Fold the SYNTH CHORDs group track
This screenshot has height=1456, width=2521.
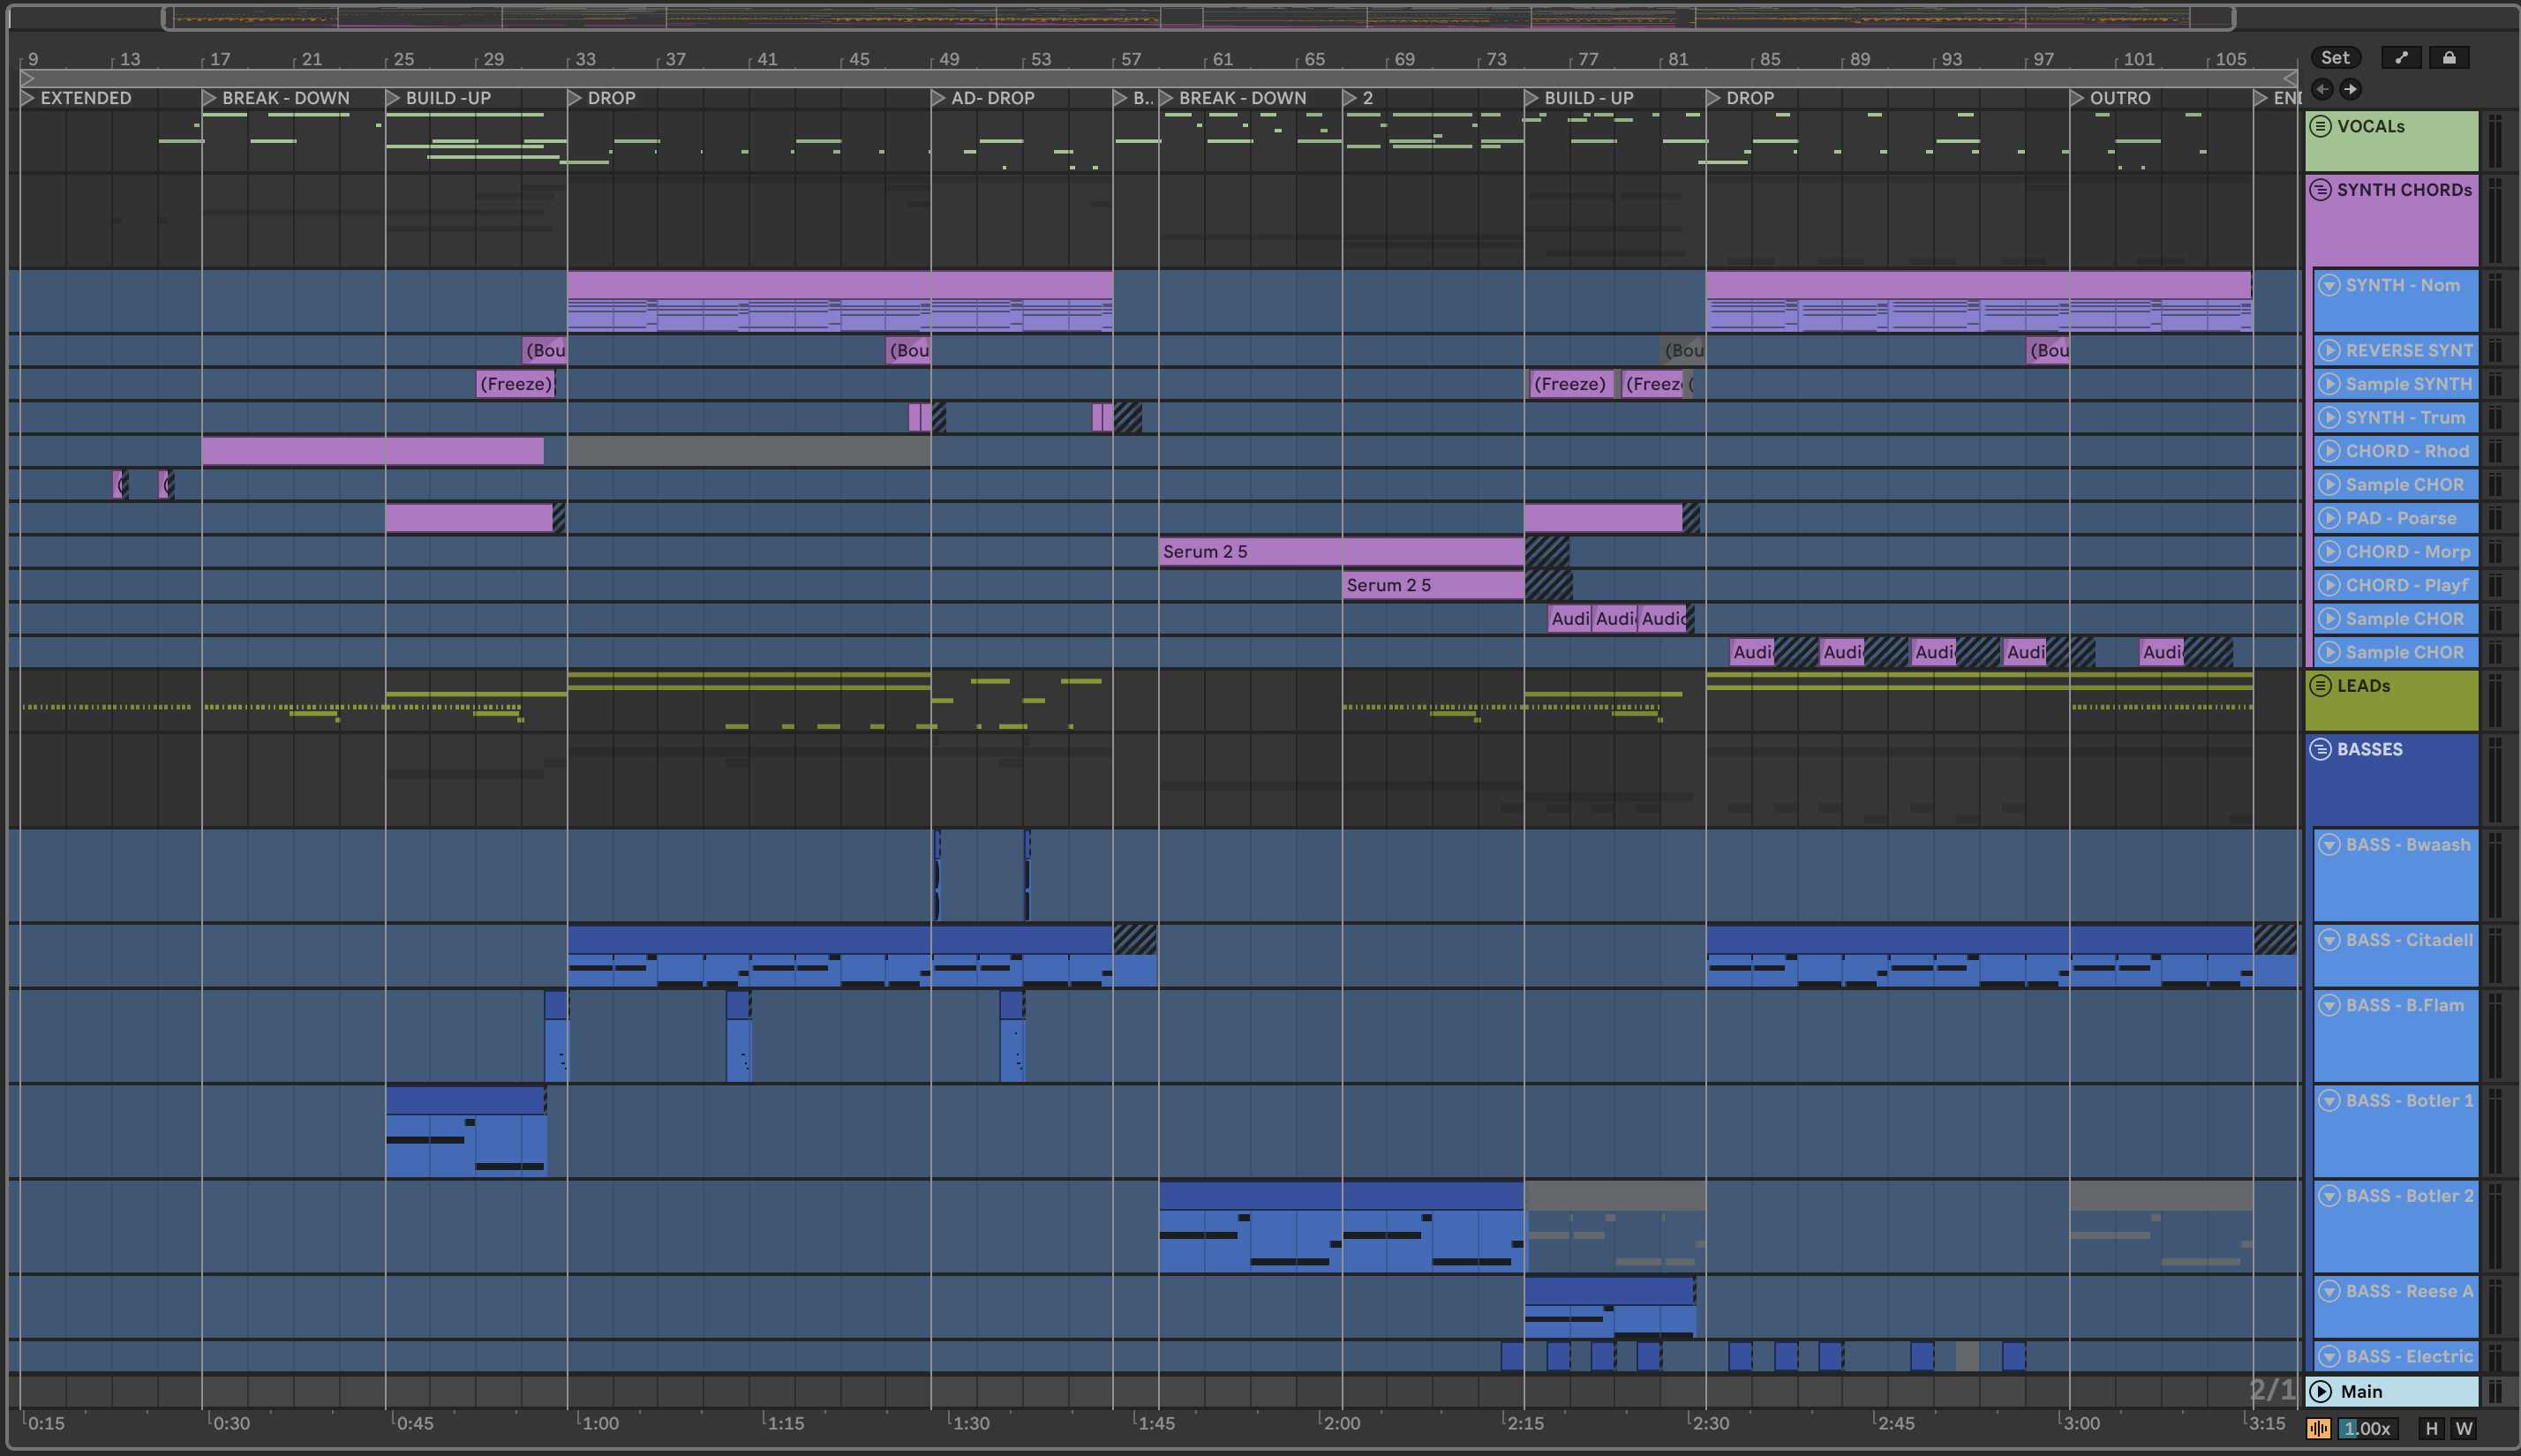pos(2321,190)
